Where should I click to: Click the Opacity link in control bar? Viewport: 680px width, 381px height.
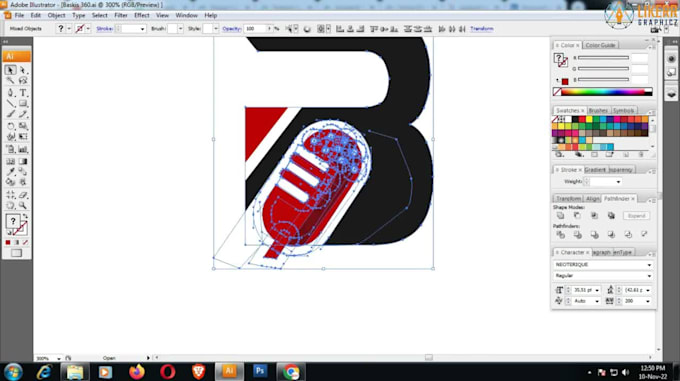tap(232, 29)
